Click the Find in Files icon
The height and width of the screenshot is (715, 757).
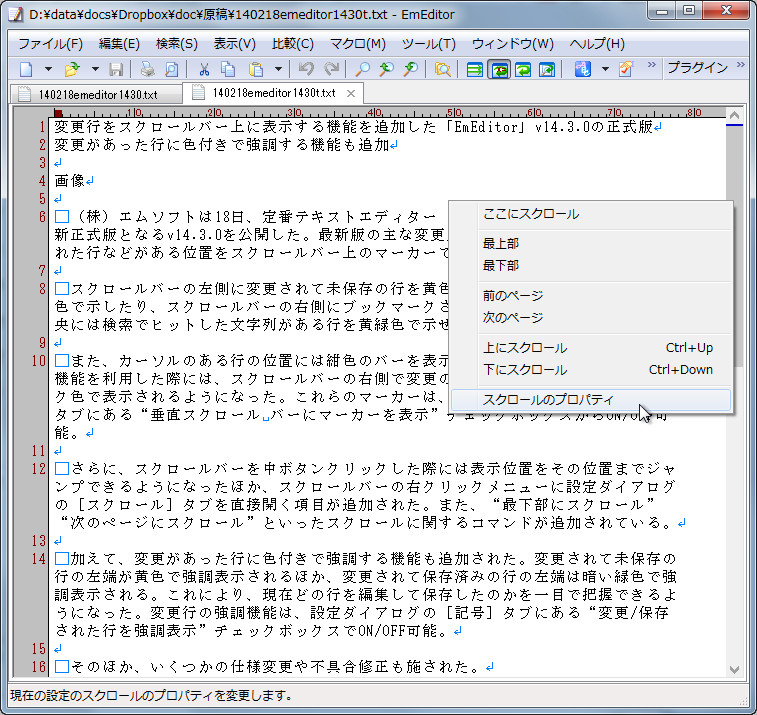pos(442,70)
